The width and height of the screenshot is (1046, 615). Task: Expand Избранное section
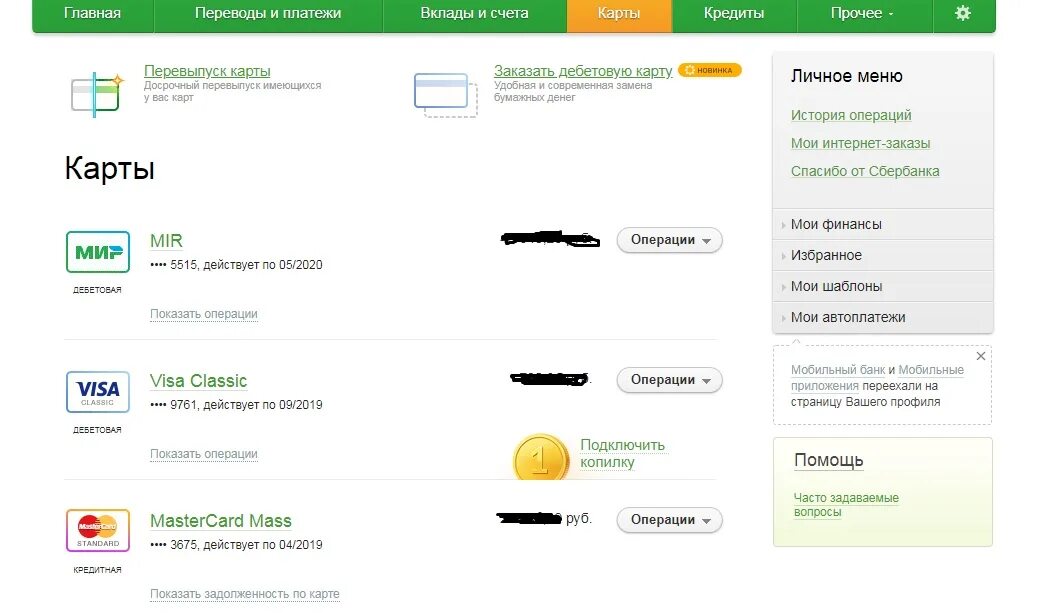(x=883, y=255)
